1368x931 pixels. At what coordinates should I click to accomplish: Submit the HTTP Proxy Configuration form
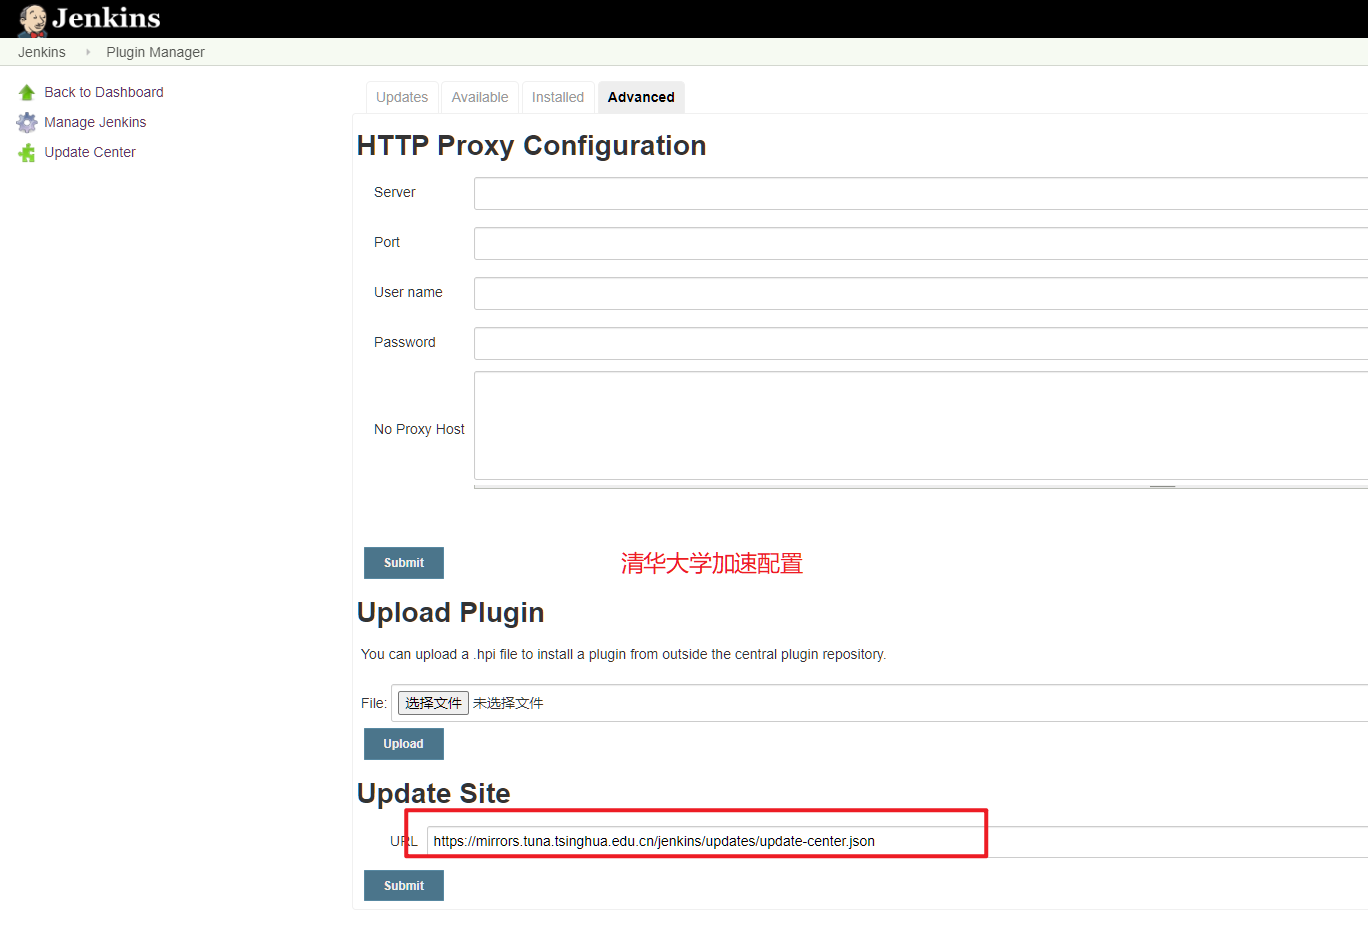tap(404, 563)
